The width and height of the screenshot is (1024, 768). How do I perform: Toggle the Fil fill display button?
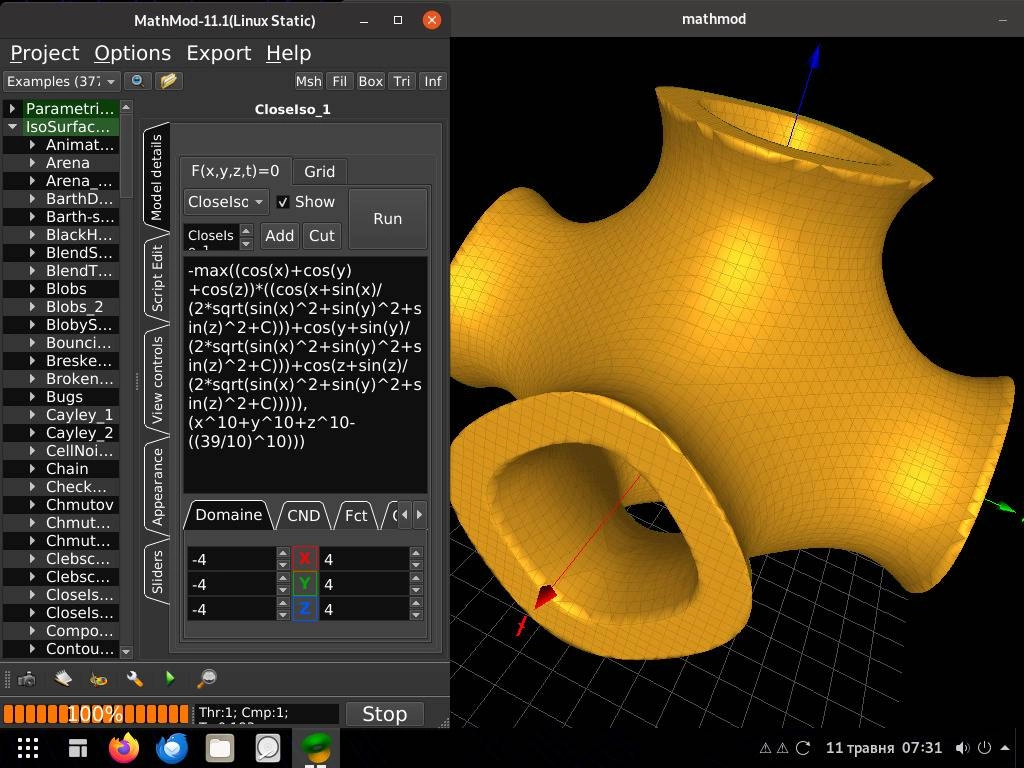[x=340, y=81]
